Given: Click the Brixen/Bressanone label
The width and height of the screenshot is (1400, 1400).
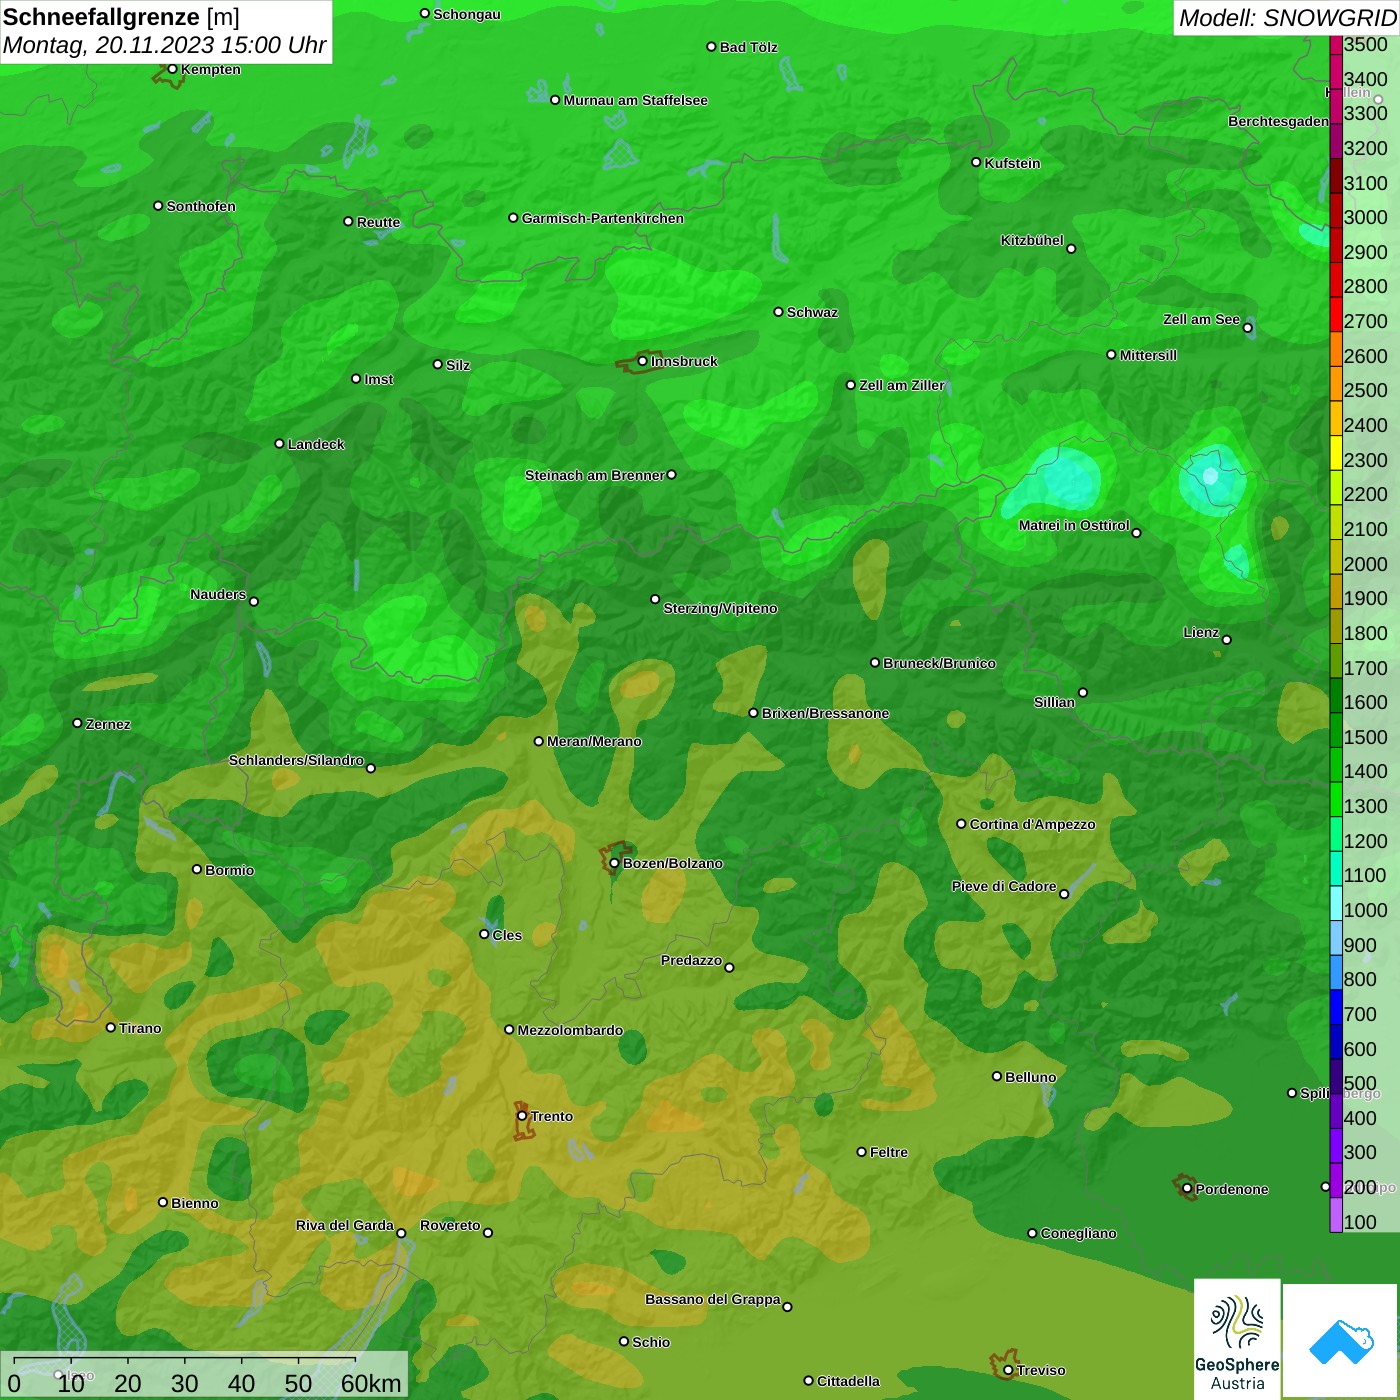Looking at the screenshot, I should pyautogui.click(x=825, y=713).
